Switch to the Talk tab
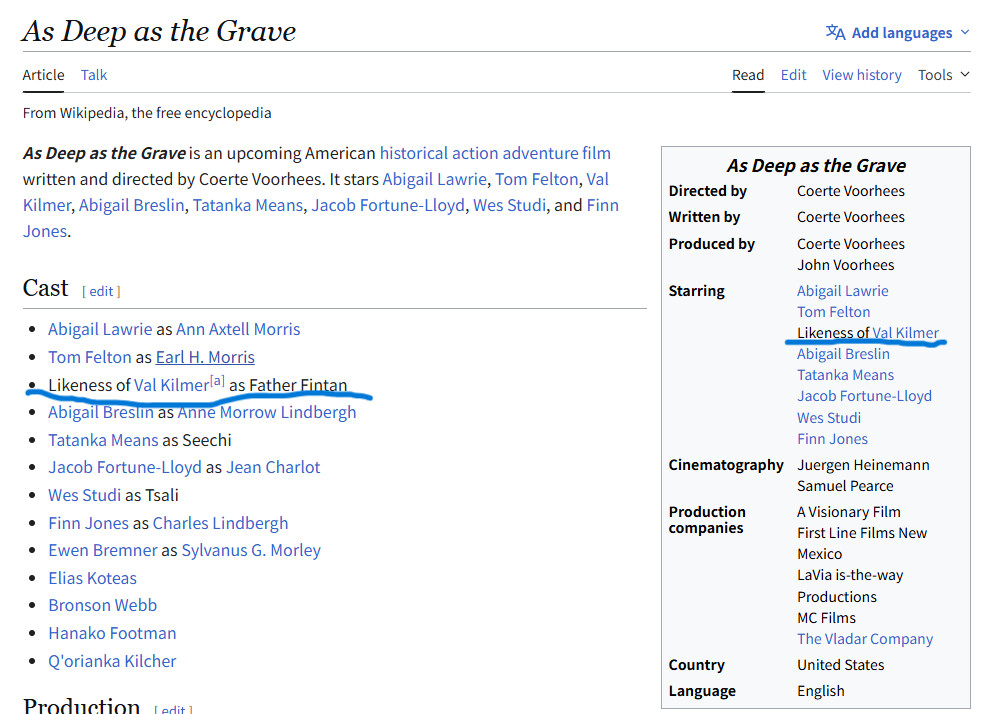 pyautogui.click(x=94, y=75)
